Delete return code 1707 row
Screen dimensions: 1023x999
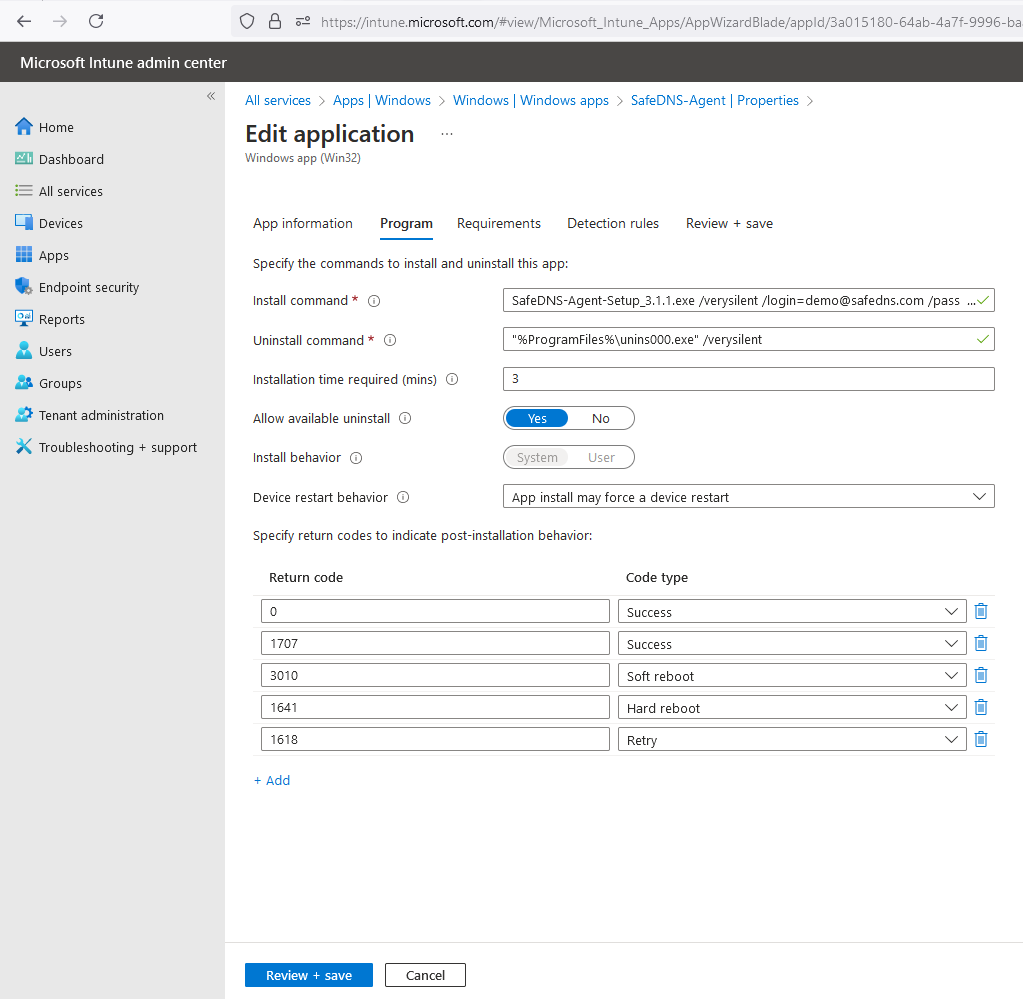pos(981,643)
